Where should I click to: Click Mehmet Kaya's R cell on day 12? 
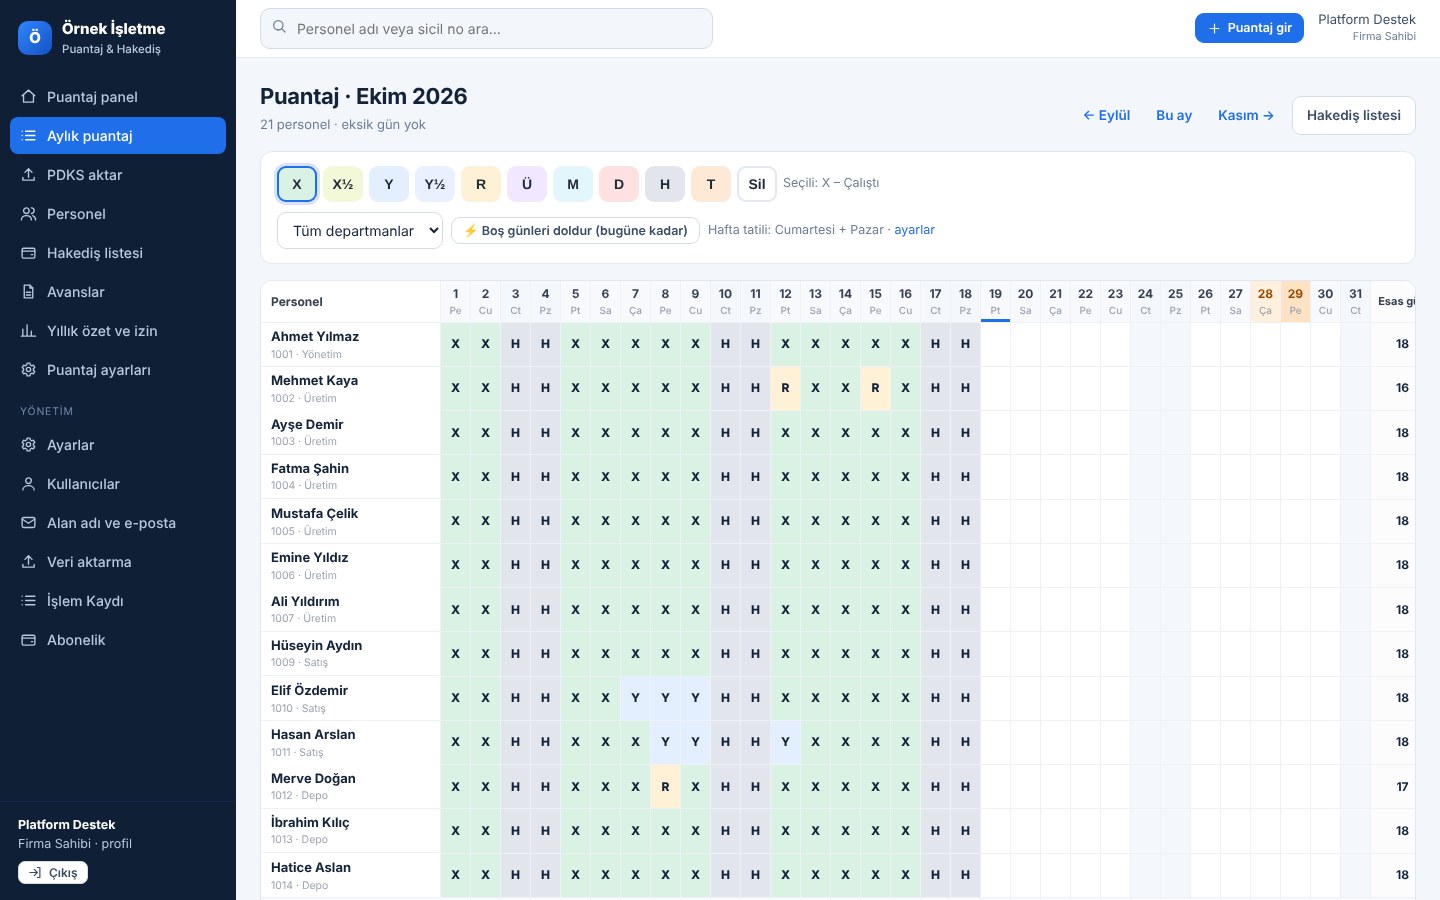point(785,388)
